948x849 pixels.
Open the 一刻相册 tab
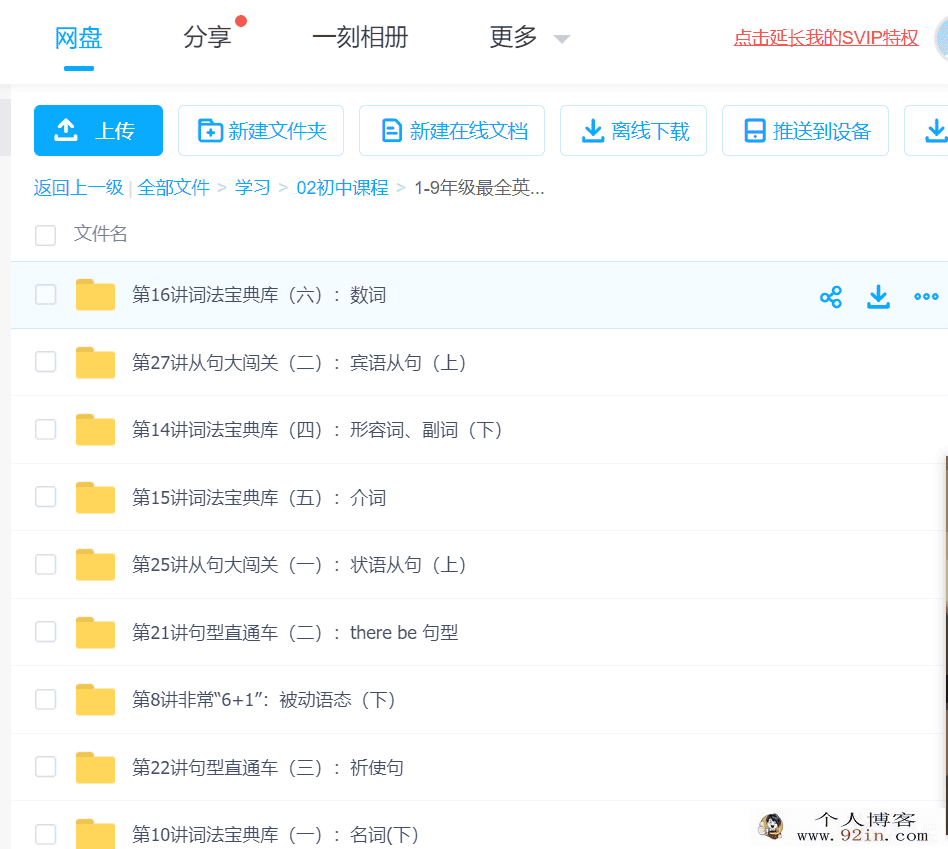click(360, 37)
